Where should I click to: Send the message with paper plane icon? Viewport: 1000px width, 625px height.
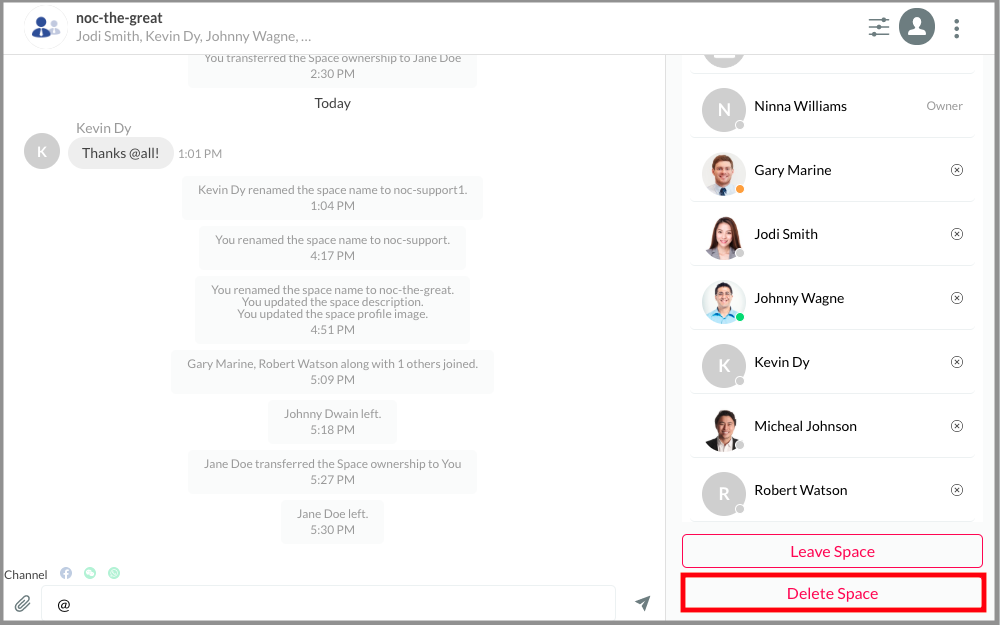pyautogui.click(x=642, y=602)
